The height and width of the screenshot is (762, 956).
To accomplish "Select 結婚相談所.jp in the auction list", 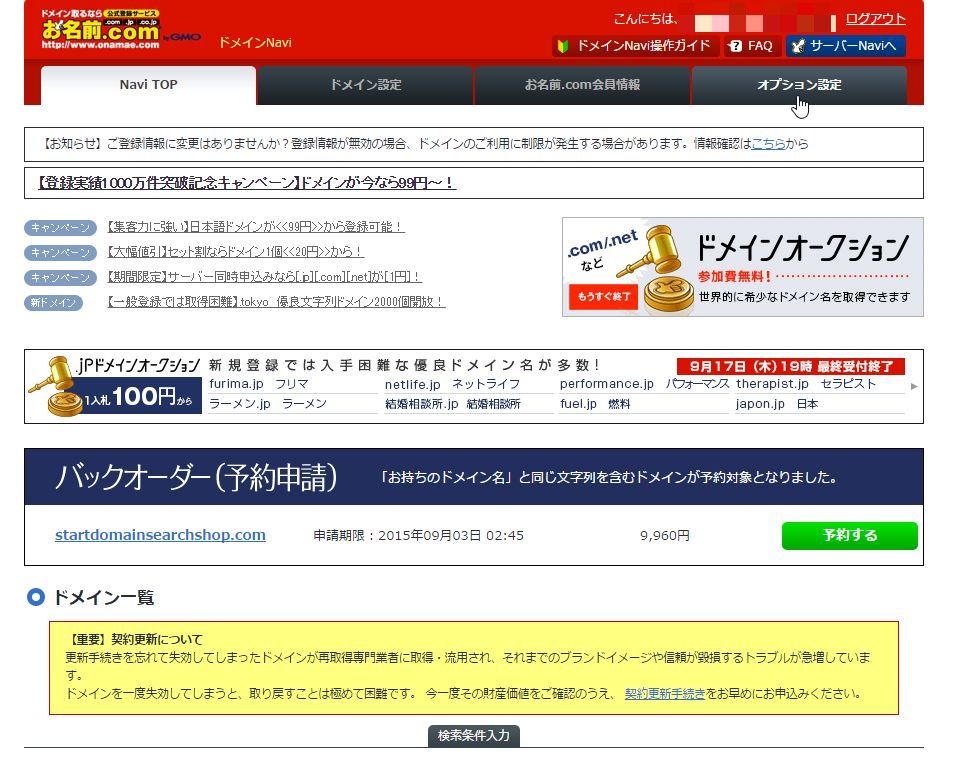I will (x=421, y=404).
